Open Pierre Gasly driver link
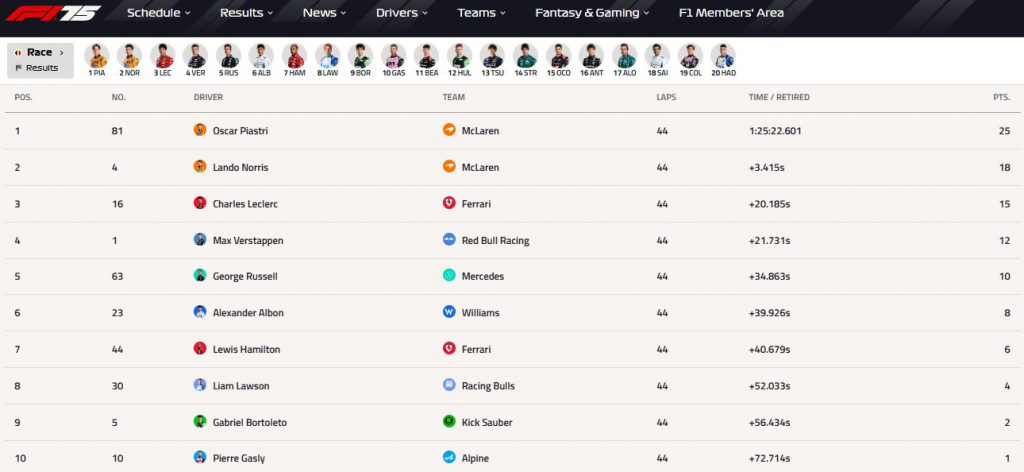 tap(239, 458)
